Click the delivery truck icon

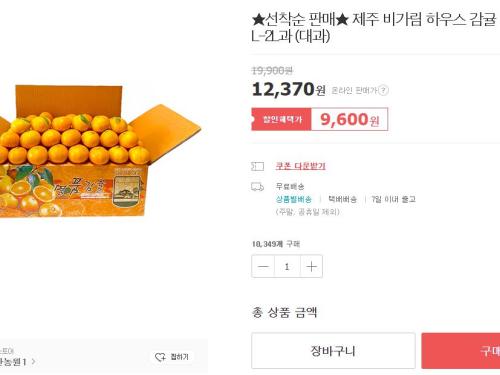tap(257, 187)
